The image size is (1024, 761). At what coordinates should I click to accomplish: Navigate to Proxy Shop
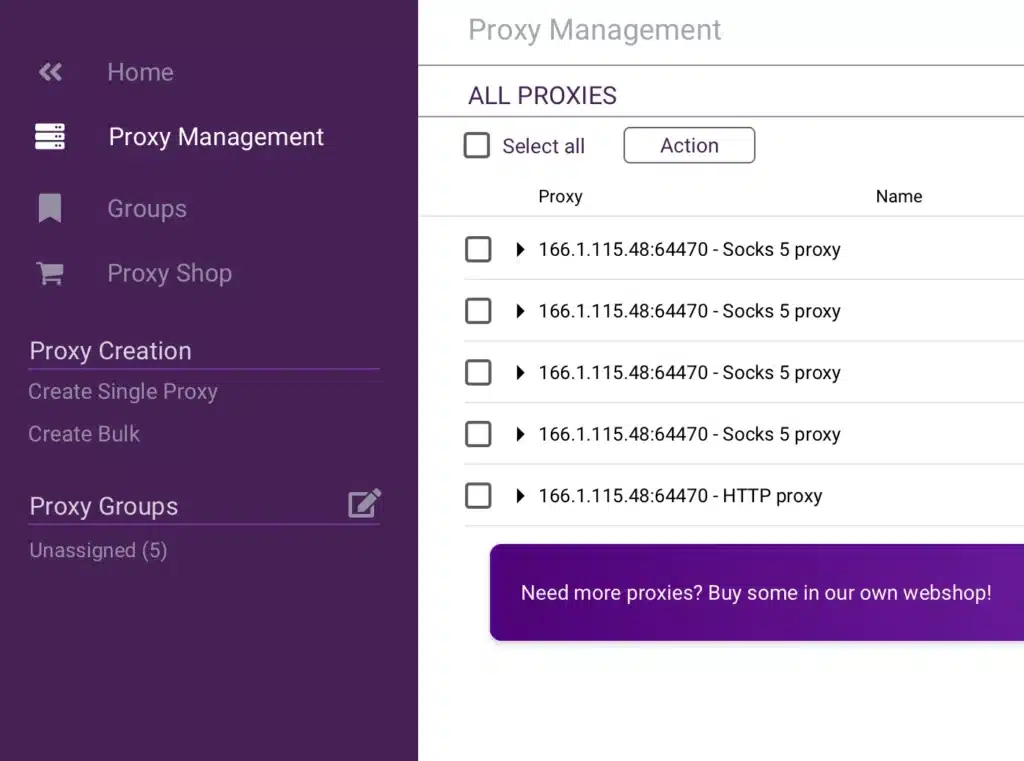pyautogui.click(x=169, y=273)
